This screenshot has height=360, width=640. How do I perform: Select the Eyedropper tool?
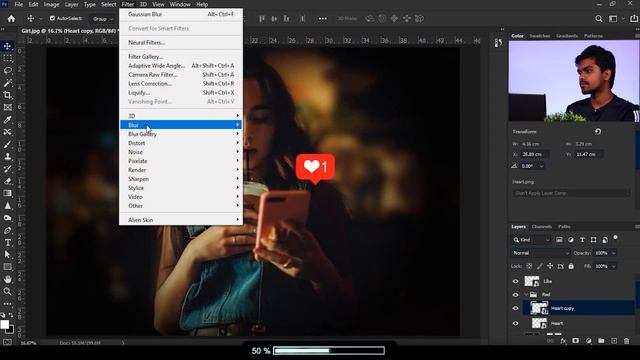pyautogui.click(x=7, y=120)
